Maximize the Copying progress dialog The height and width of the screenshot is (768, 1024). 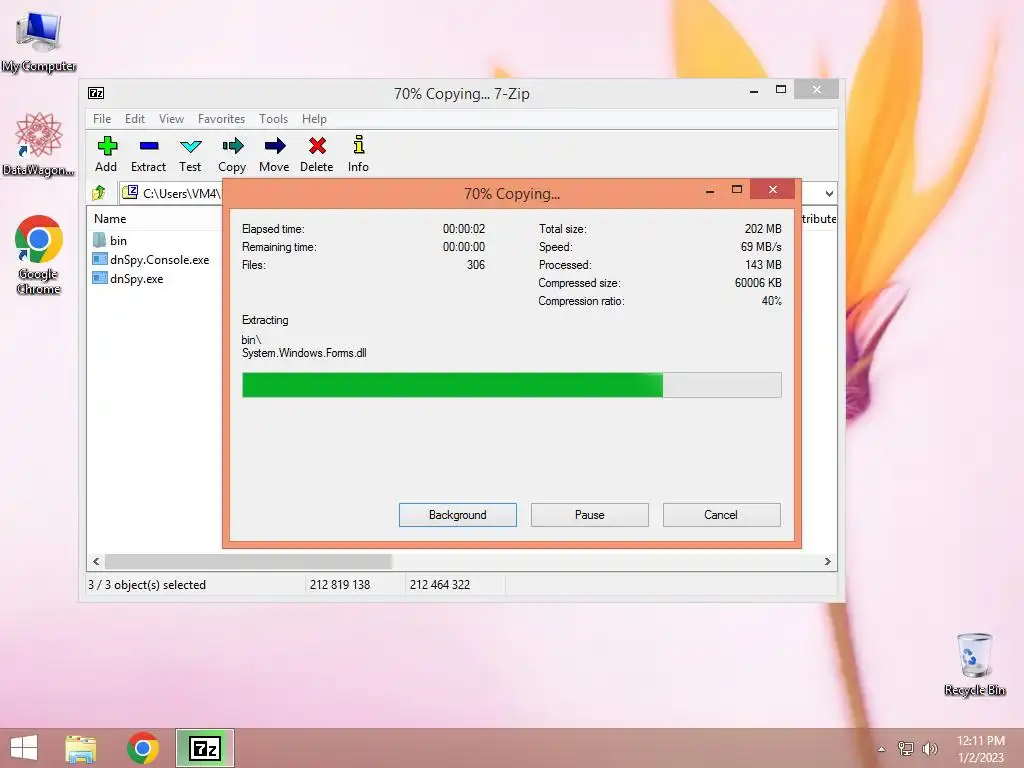[x=737, y=189]
